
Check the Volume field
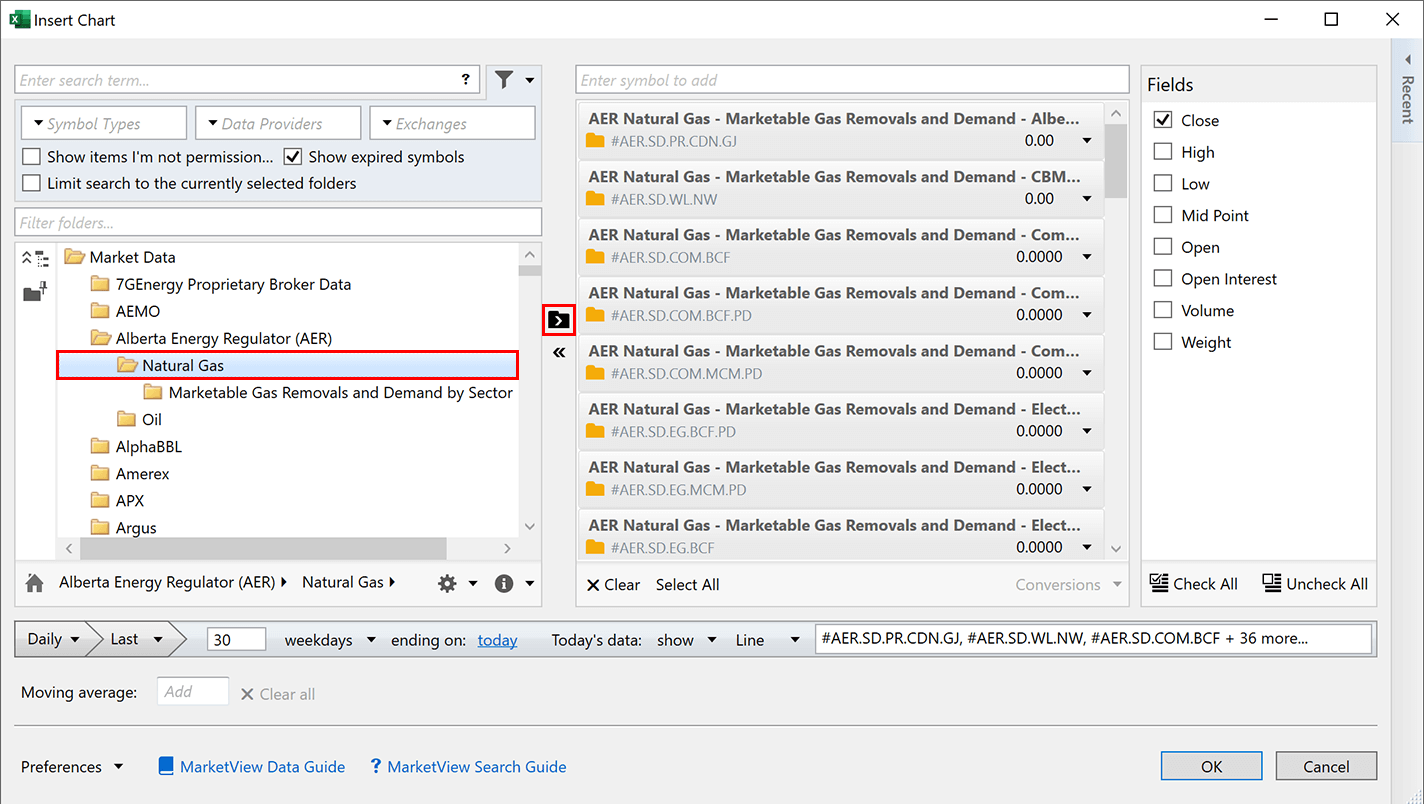pos(1162,311)
